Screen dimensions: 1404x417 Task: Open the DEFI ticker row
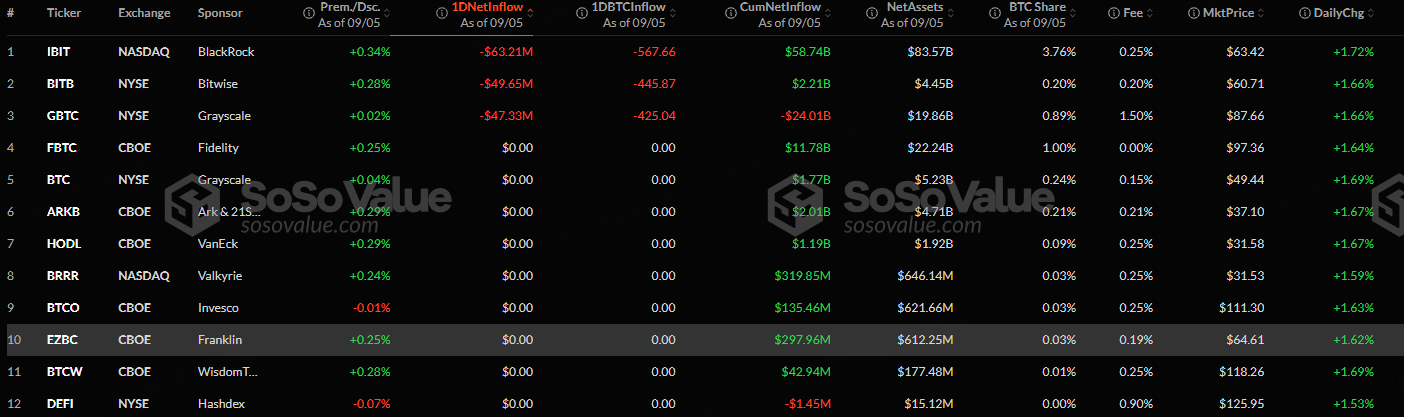click(59, 403)
